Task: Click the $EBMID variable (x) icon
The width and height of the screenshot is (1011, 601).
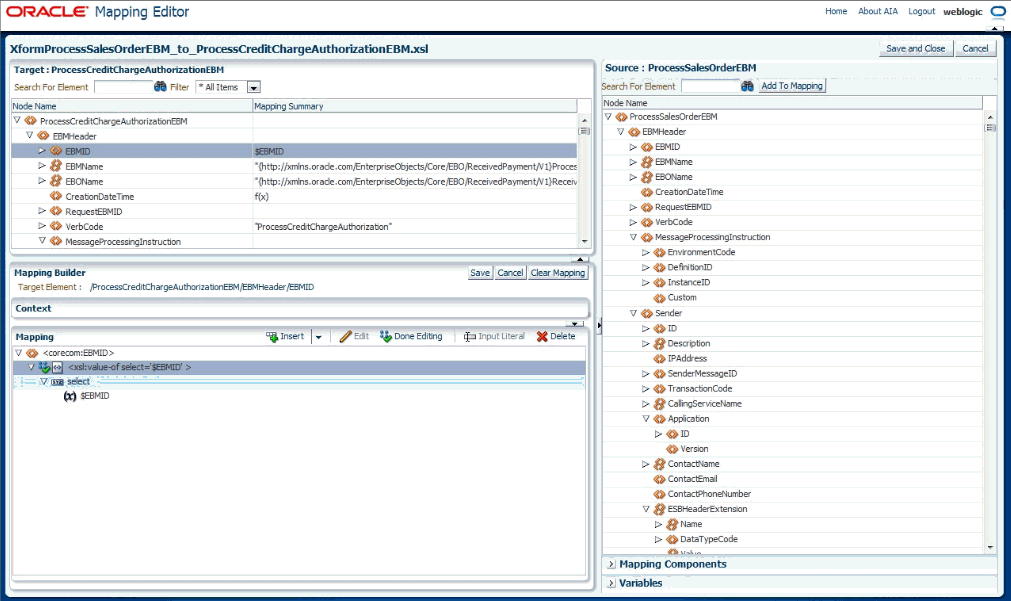Action: tap(70, 396)
